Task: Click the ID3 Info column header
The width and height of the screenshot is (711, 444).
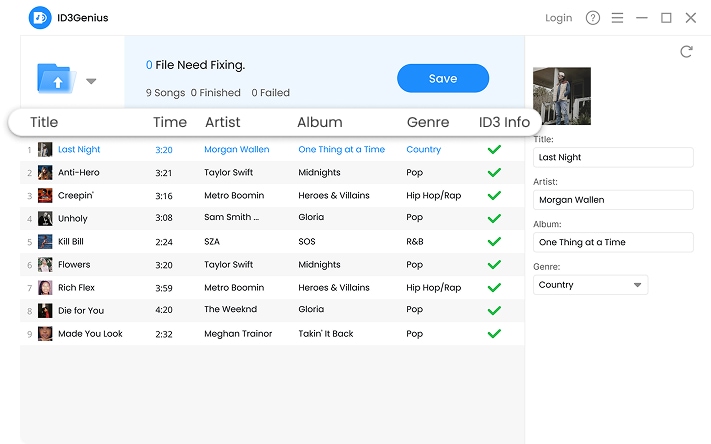Action: pyautogui.click(x=504, y=122)
